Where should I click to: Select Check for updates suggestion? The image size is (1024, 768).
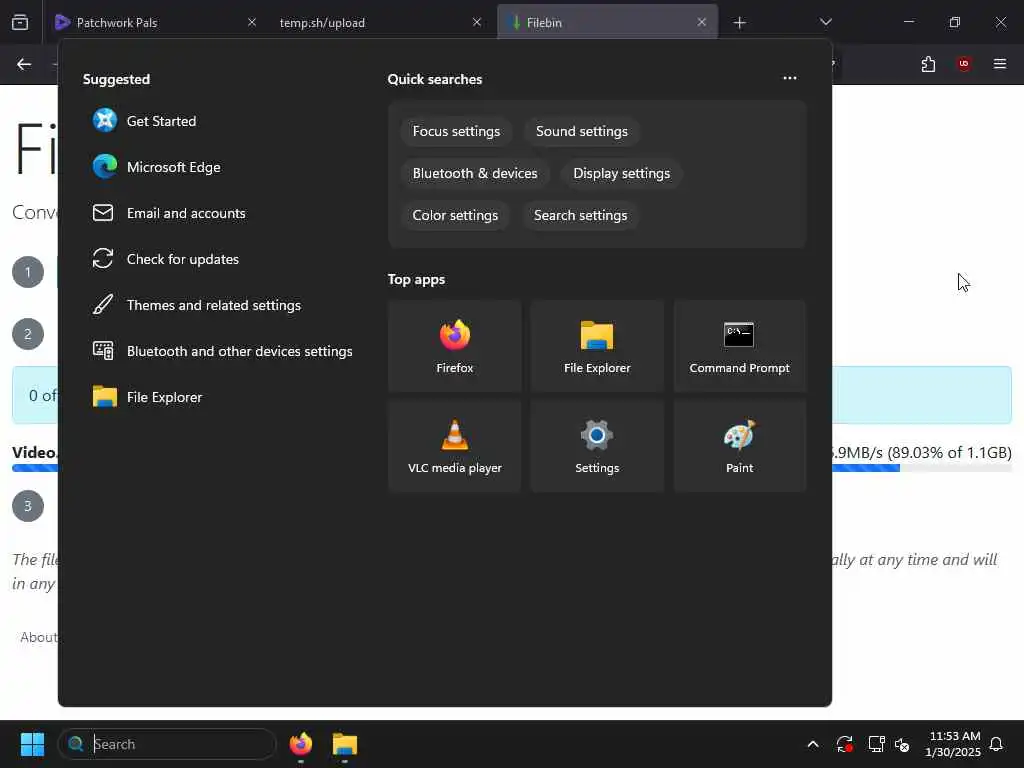click(x=166, y=259)
